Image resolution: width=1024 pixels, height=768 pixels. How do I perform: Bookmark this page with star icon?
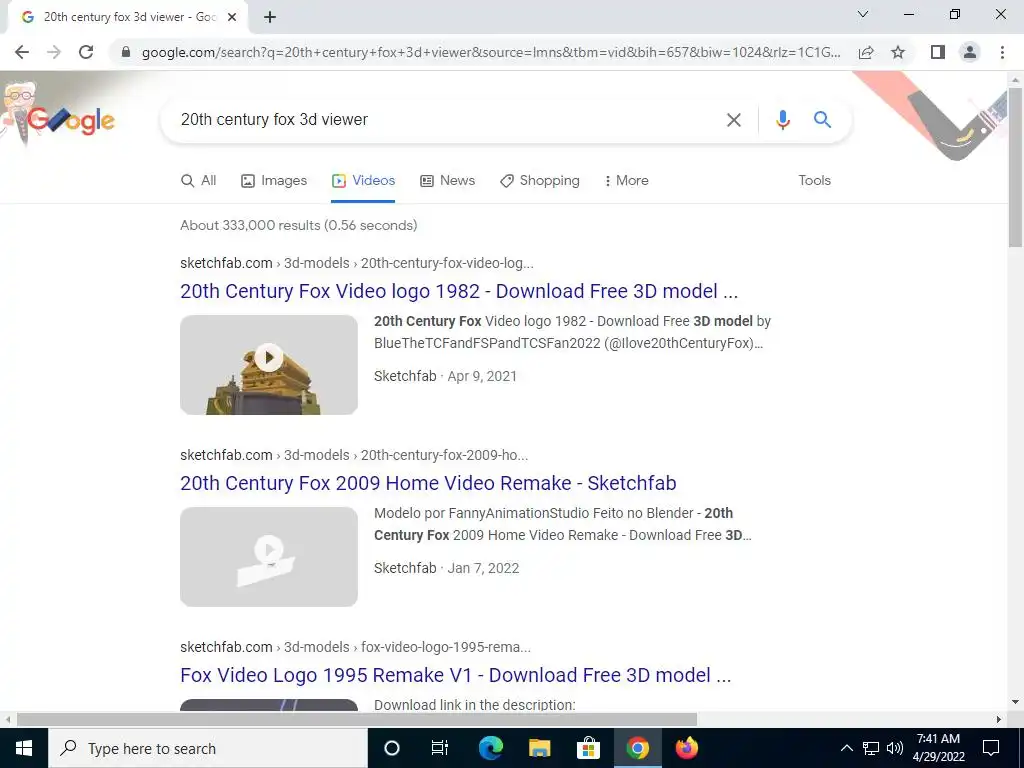pyautogui.click(x=898, y=52)
